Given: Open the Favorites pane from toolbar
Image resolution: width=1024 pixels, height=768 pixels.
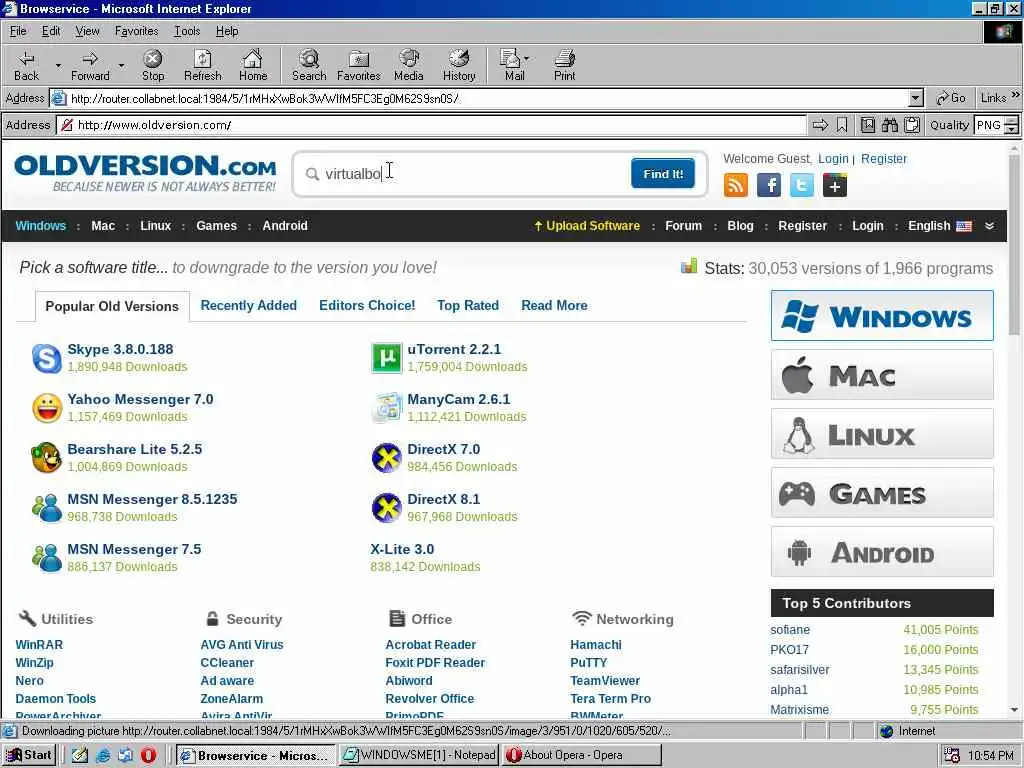Looking at the screenshot, I should pos(359,65).
